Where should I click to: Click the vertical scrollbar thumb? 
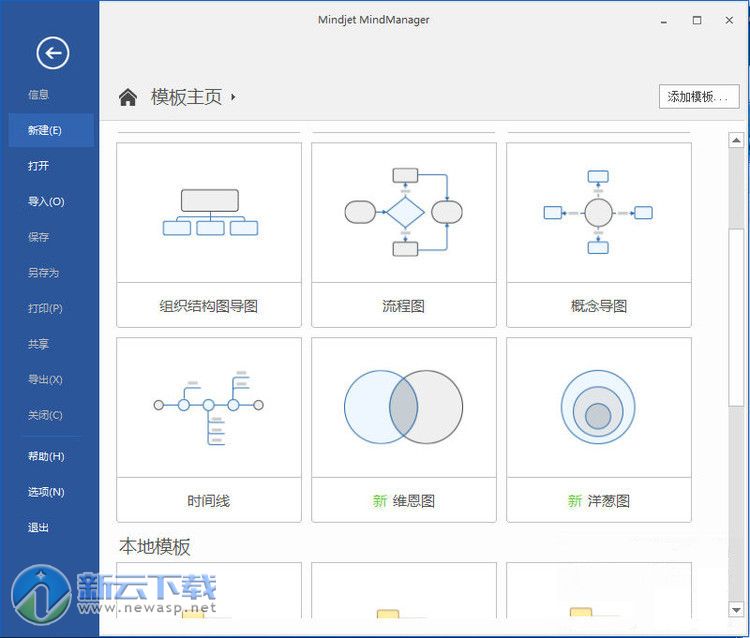[x=736, y=318]
